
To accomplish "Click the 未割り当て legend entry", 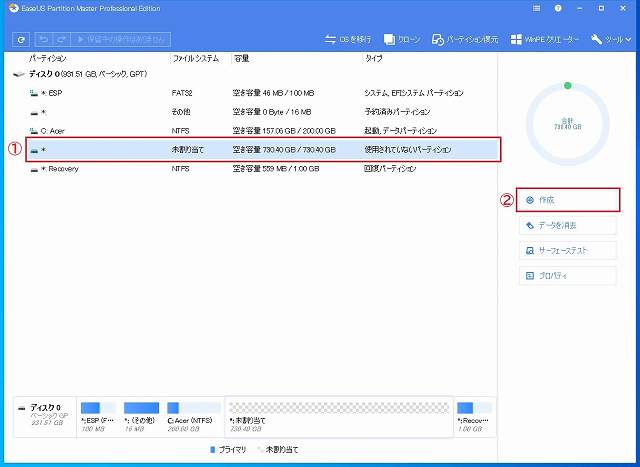I will coord(279,450).
